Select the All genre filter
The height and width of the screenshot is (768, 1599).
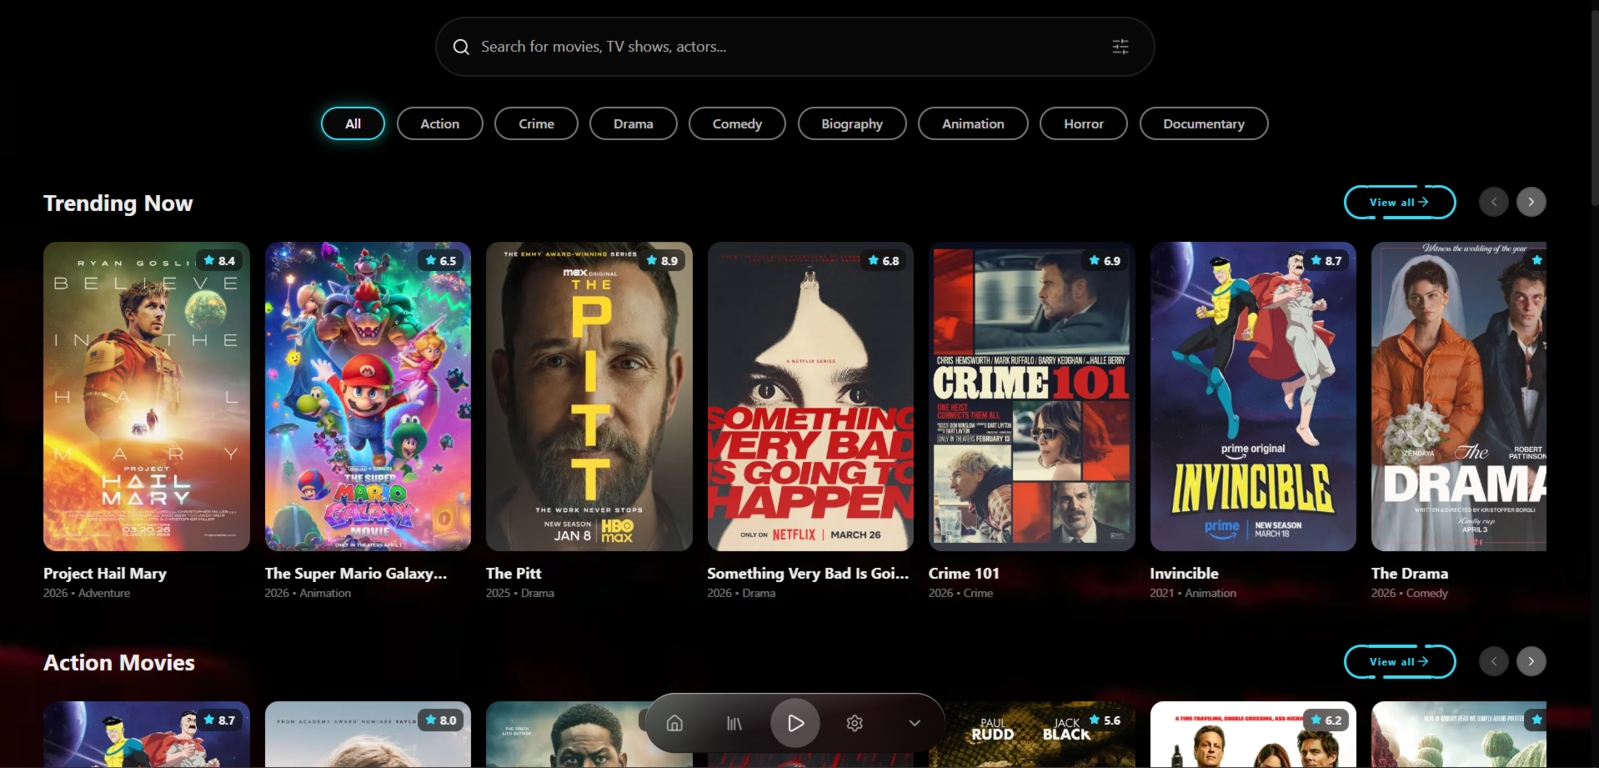pyautogui.click(x=353, y=124)
